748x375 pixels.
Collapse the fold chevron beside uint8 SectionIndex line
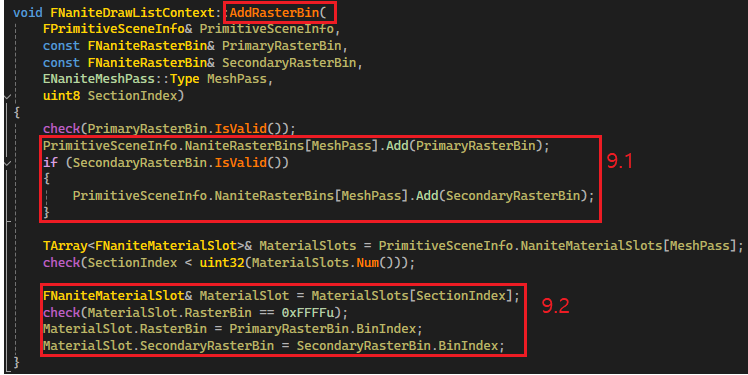7,97
